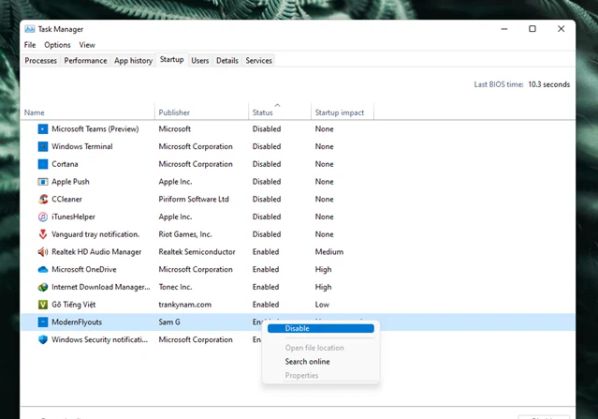Image resolution: width=598 pixels, height=419 pixels.
Task: Switch to the Performance tab
Action: point(85,61)
